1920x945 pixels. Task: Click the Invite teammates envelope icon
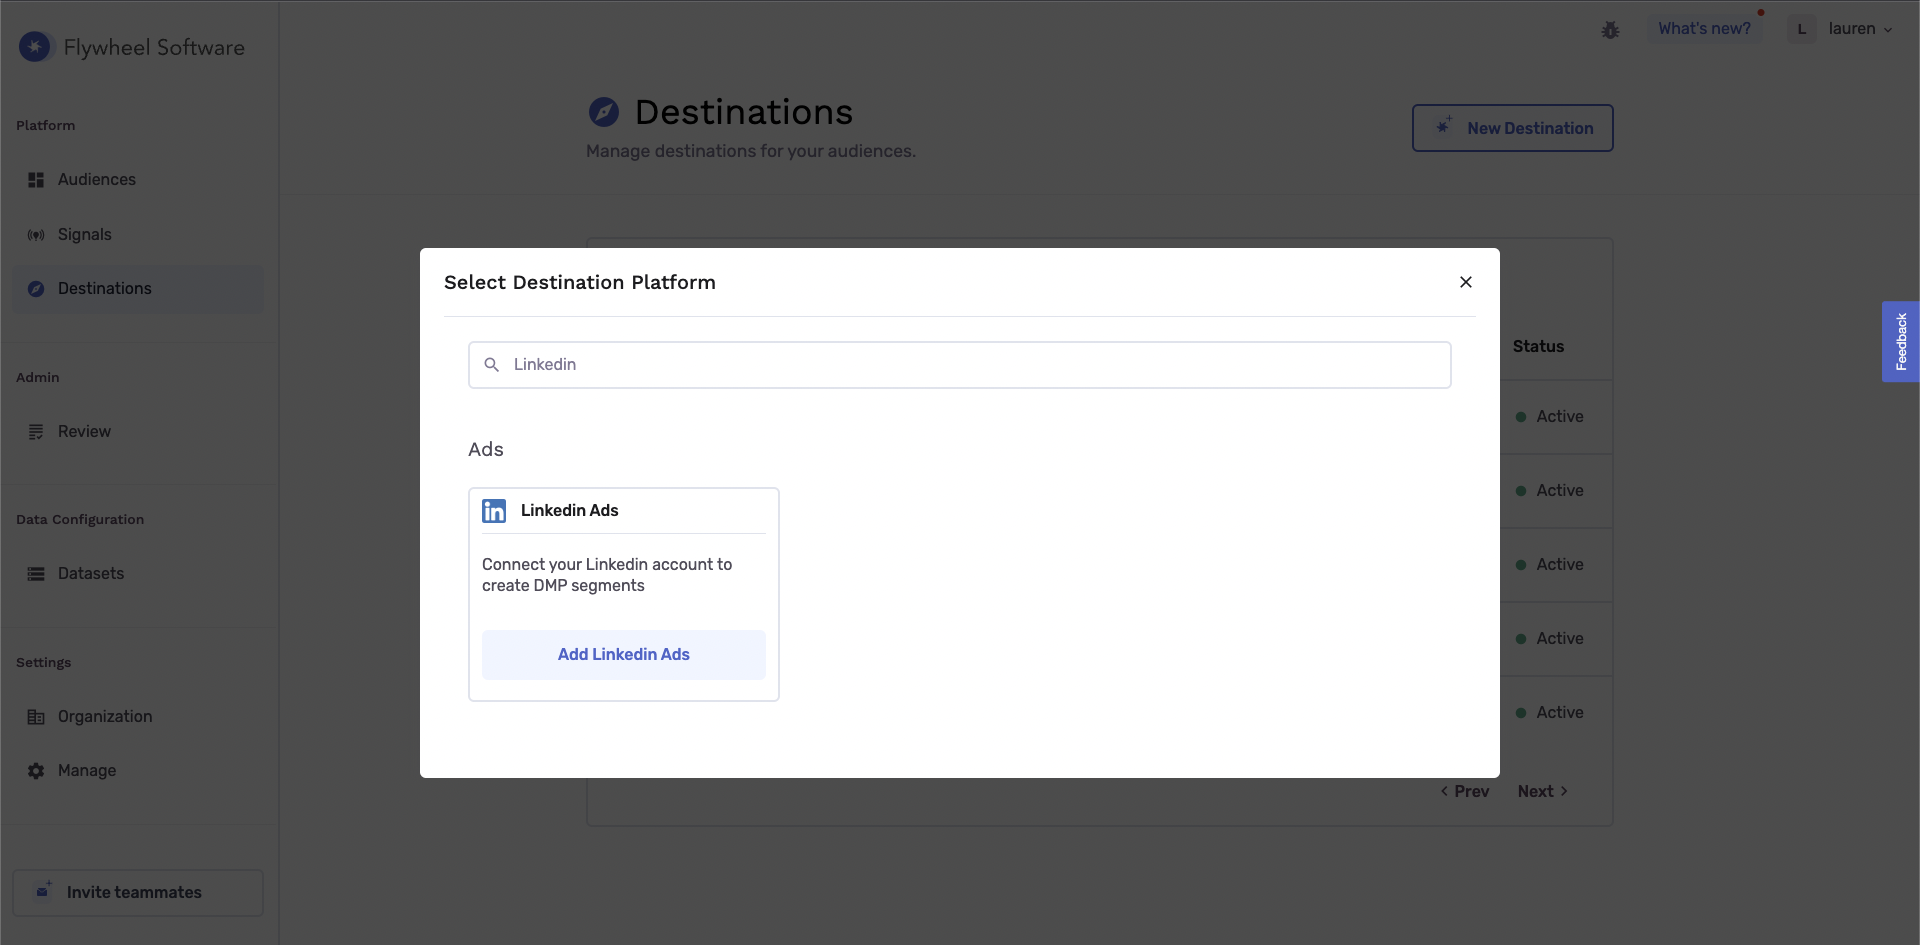43,891
